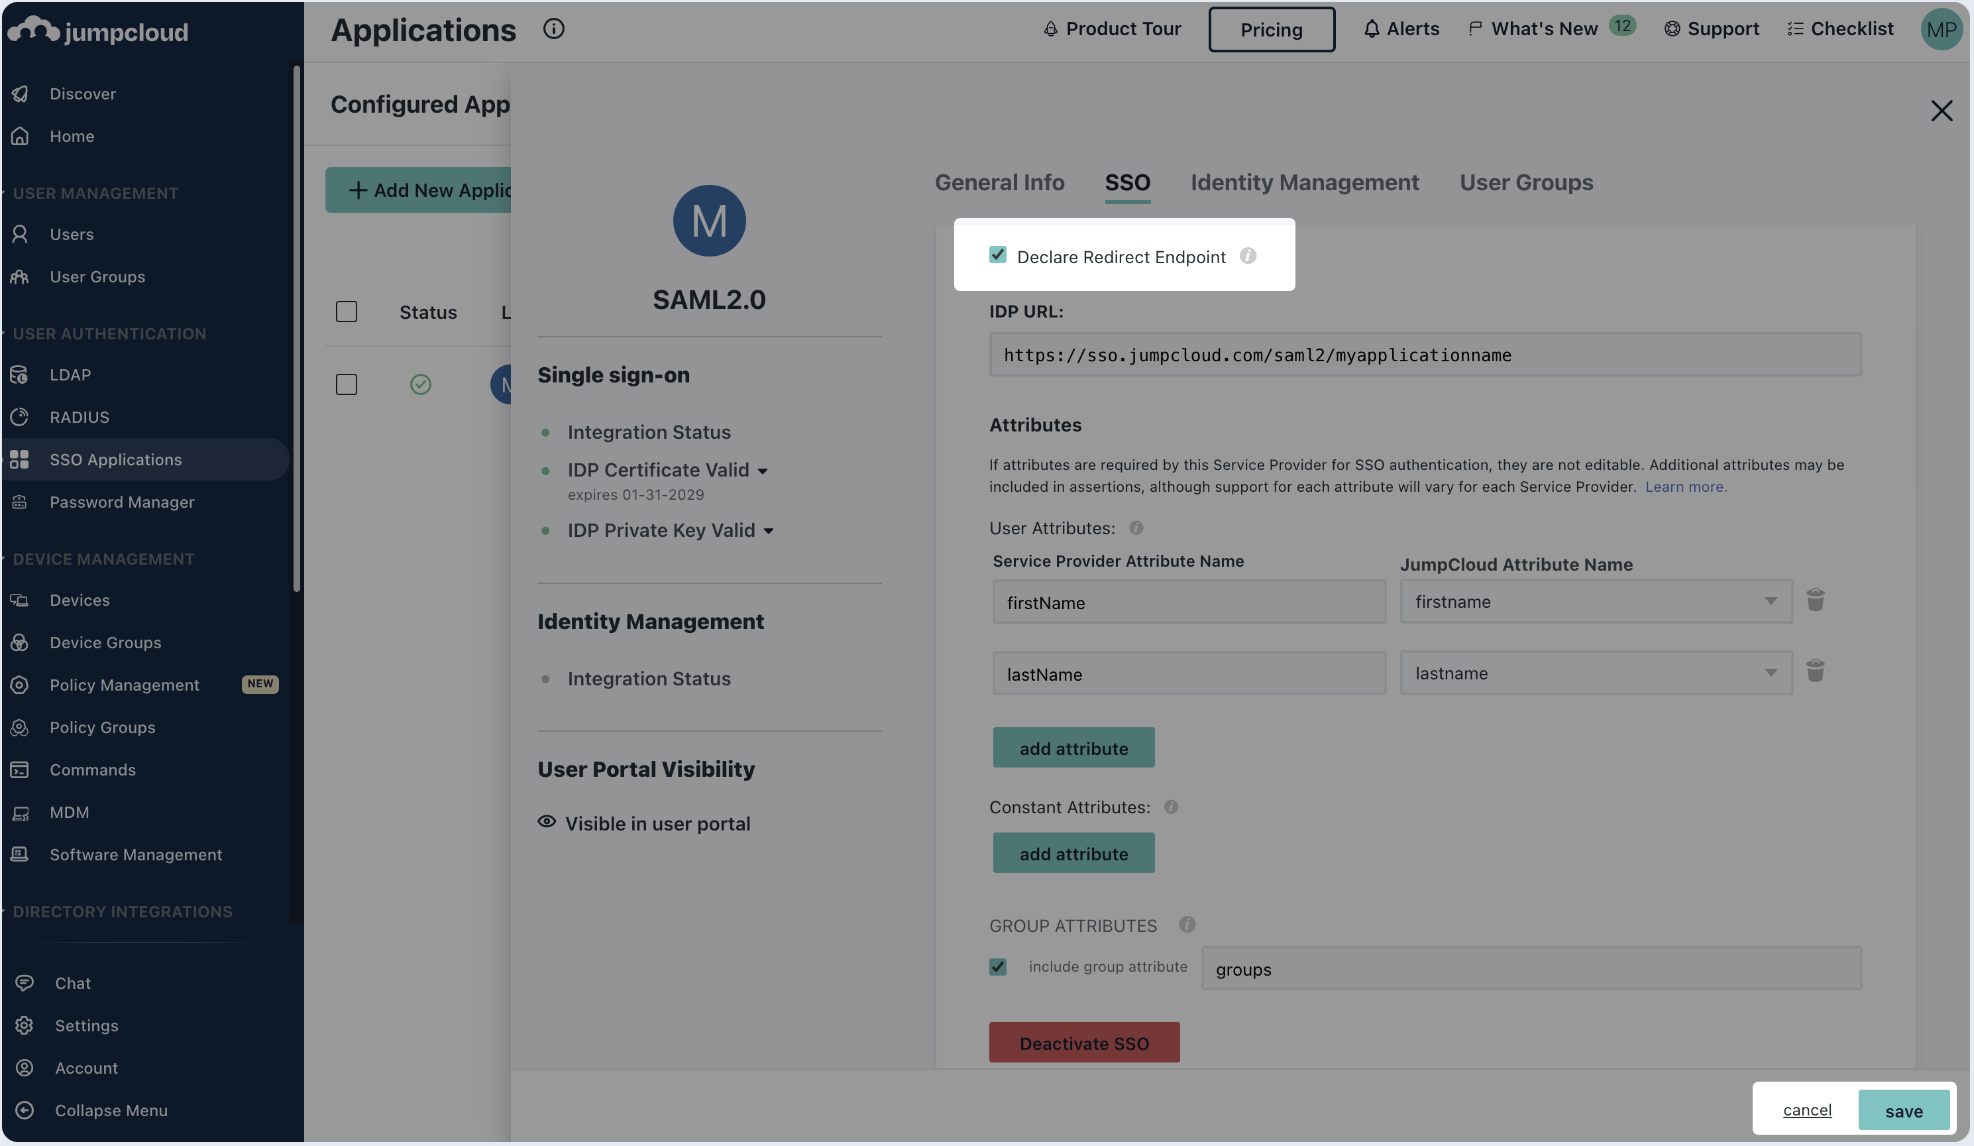This screenshot has width=1974, height=1146.
Task: Open Settings gear in sidebar
Action: coord(25,1026)
